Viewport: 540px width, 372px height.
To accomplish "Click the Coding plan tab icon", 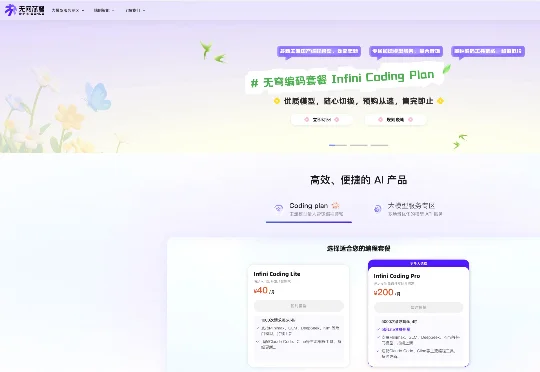I will click(x=278, y=208).
